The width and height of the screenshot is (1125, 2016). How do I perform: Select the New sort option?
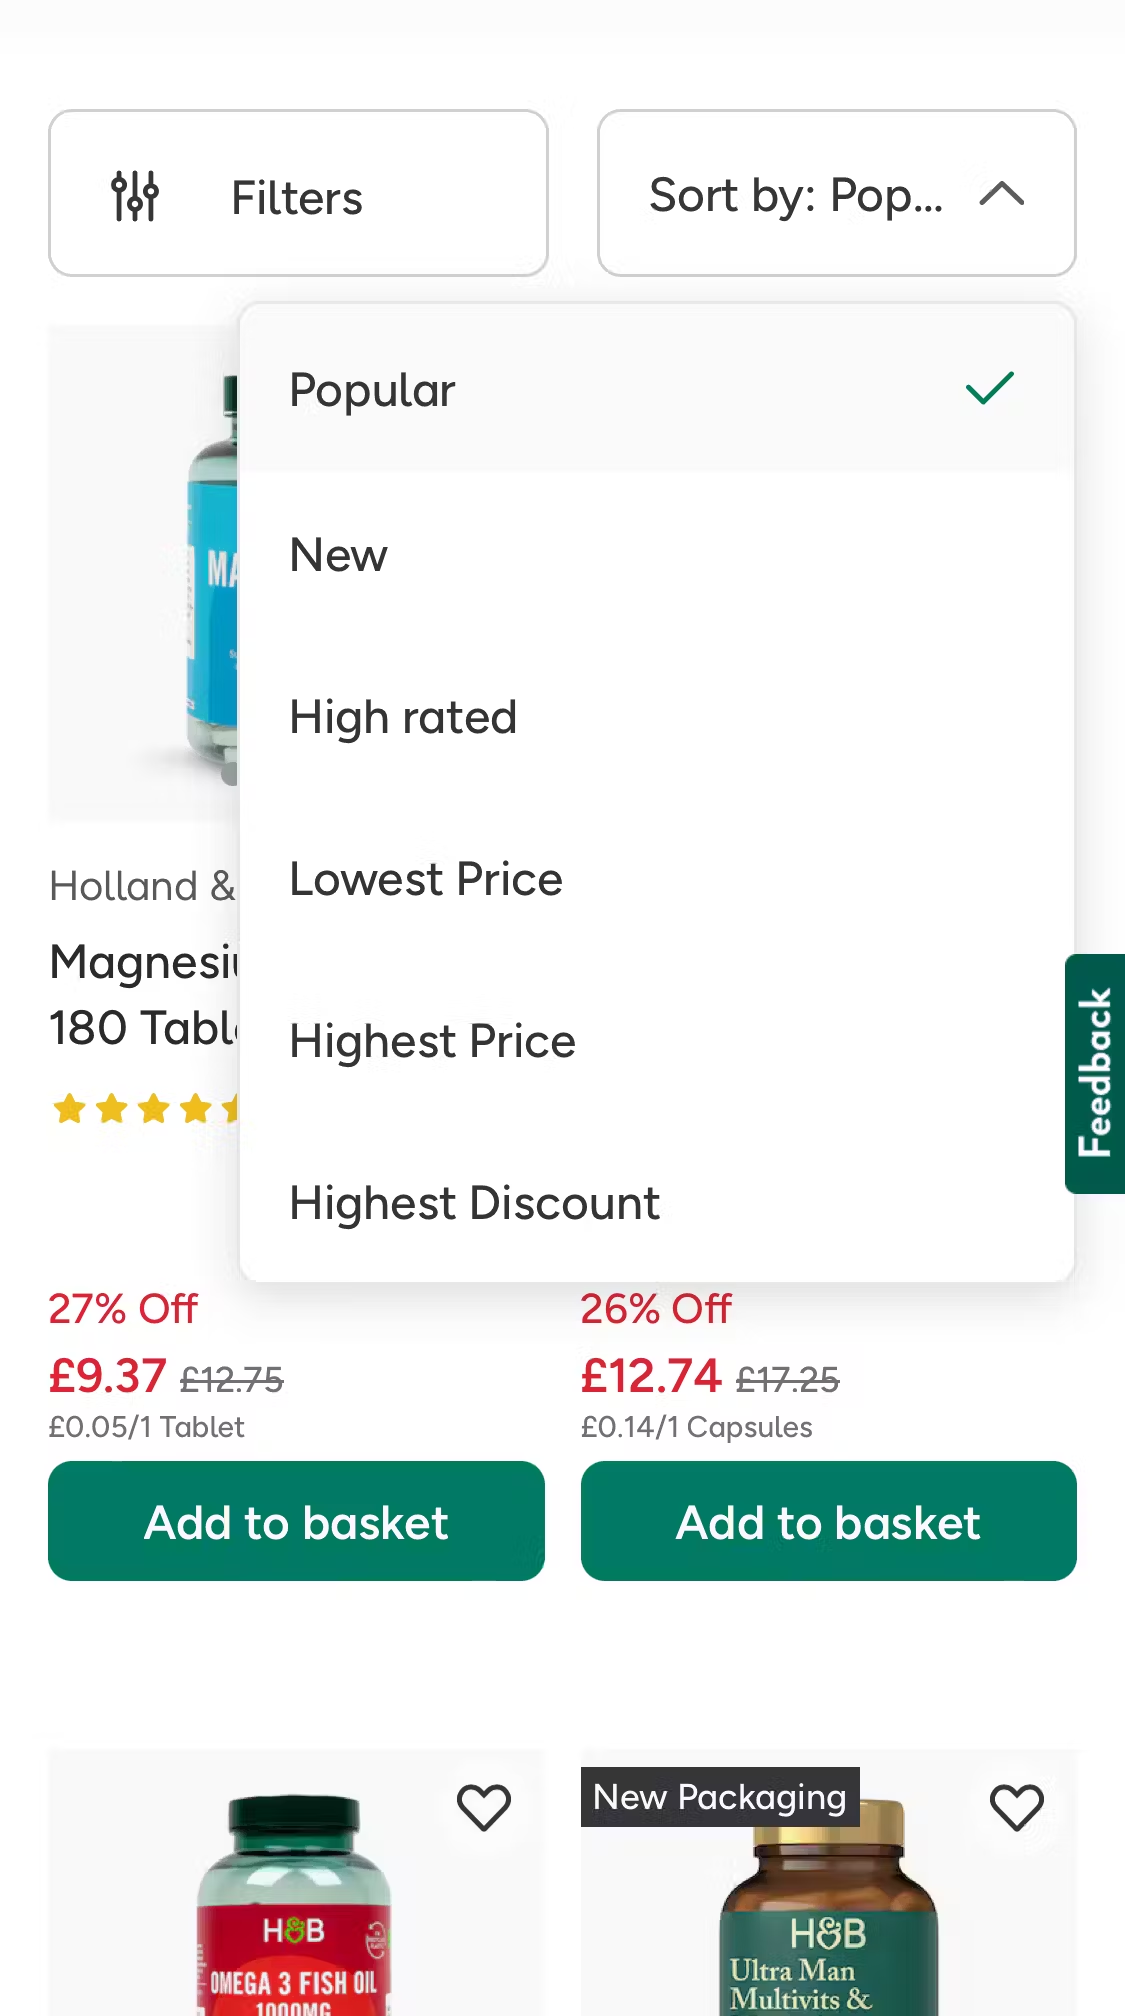[338, 554]
